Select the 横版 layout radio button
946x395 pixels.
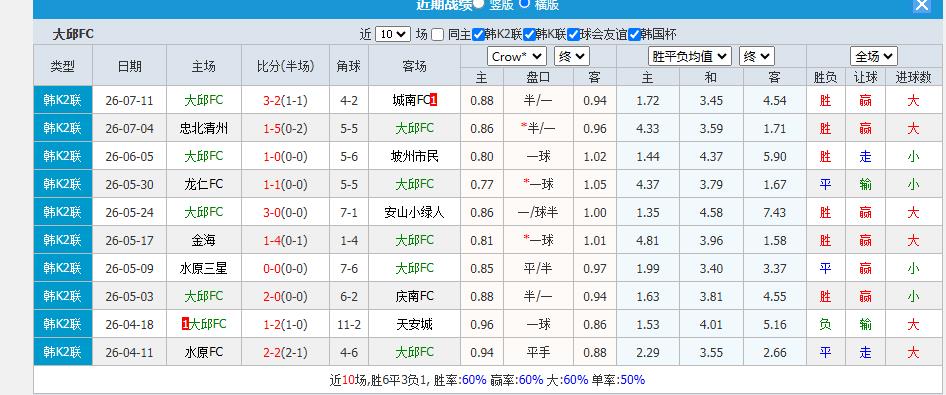(524, 4)
